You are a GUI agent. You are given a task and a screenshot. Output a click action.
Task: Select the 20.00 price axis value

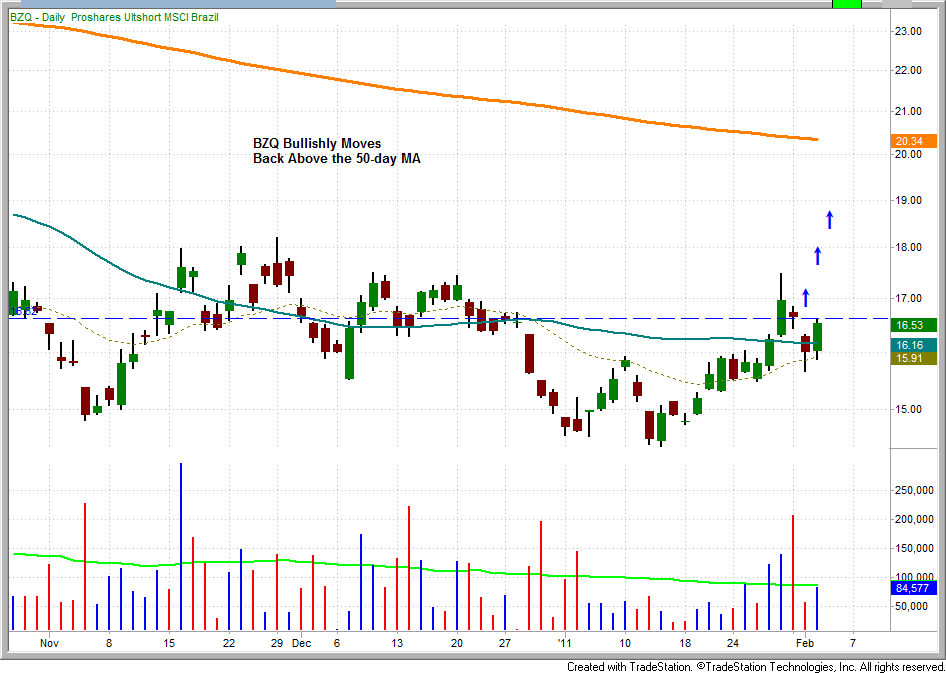(910, 154)
